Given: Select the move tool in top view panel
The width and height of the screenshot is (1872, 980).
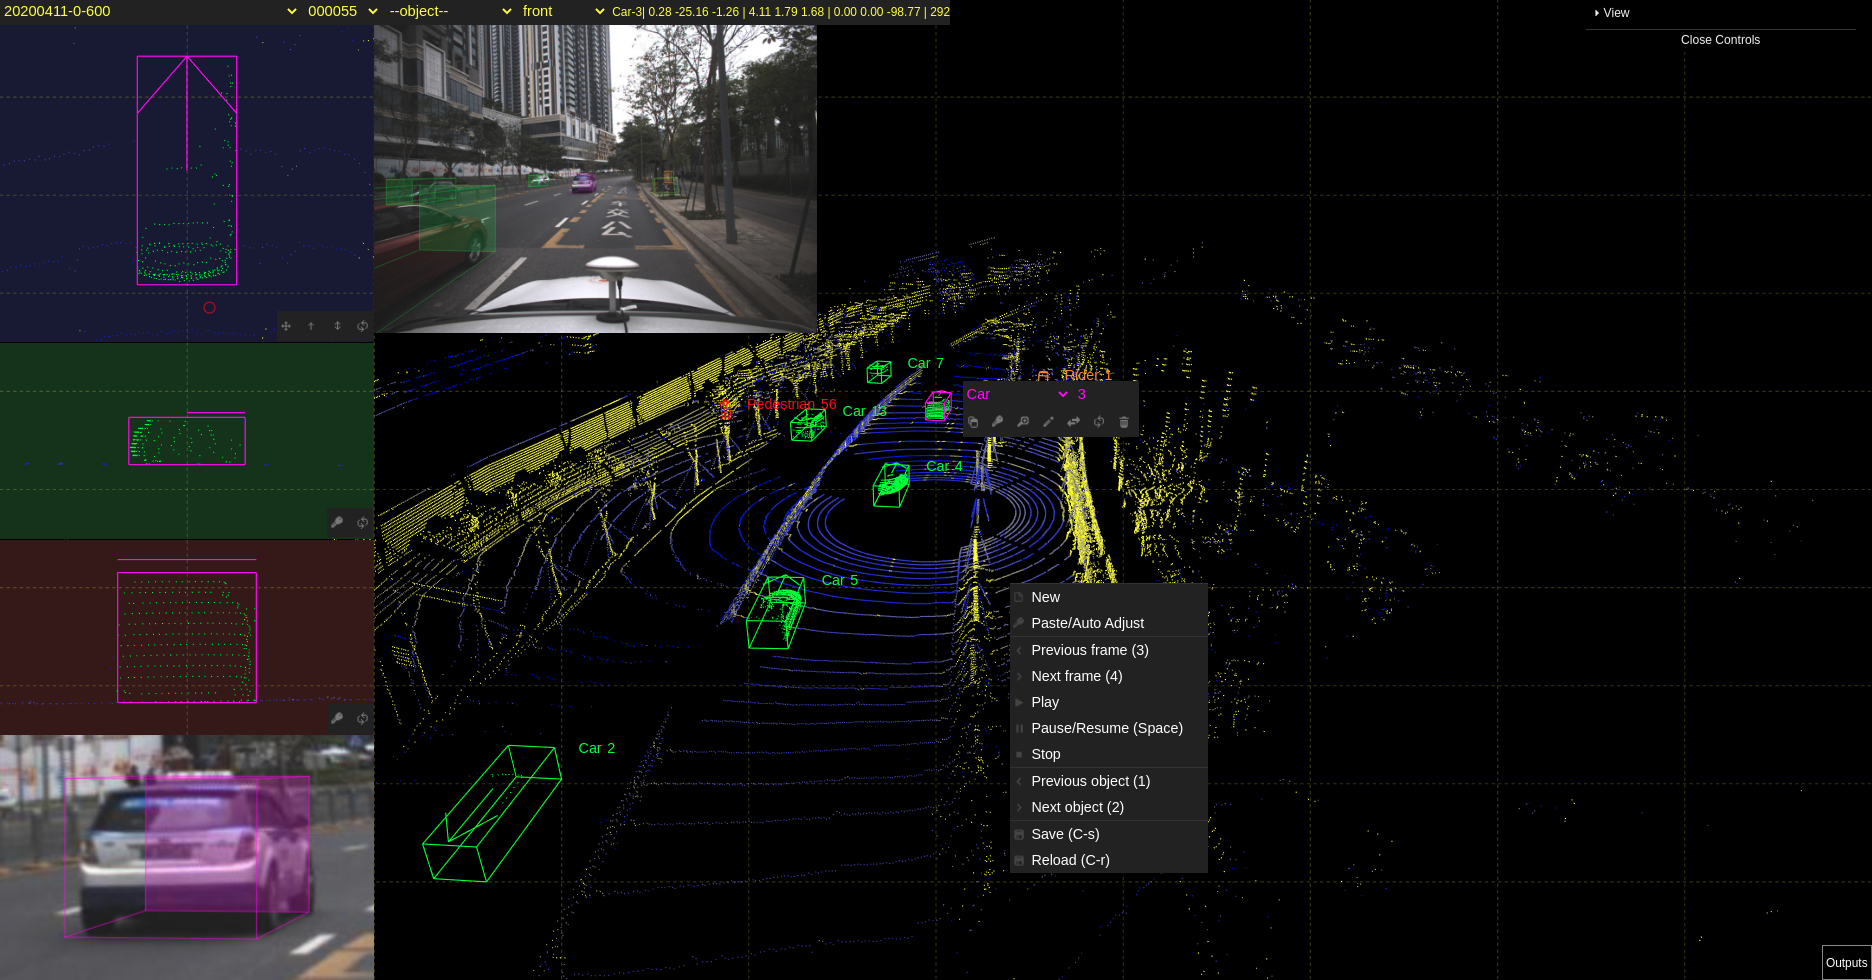Looking at the screenshot, I should point(287,326).
